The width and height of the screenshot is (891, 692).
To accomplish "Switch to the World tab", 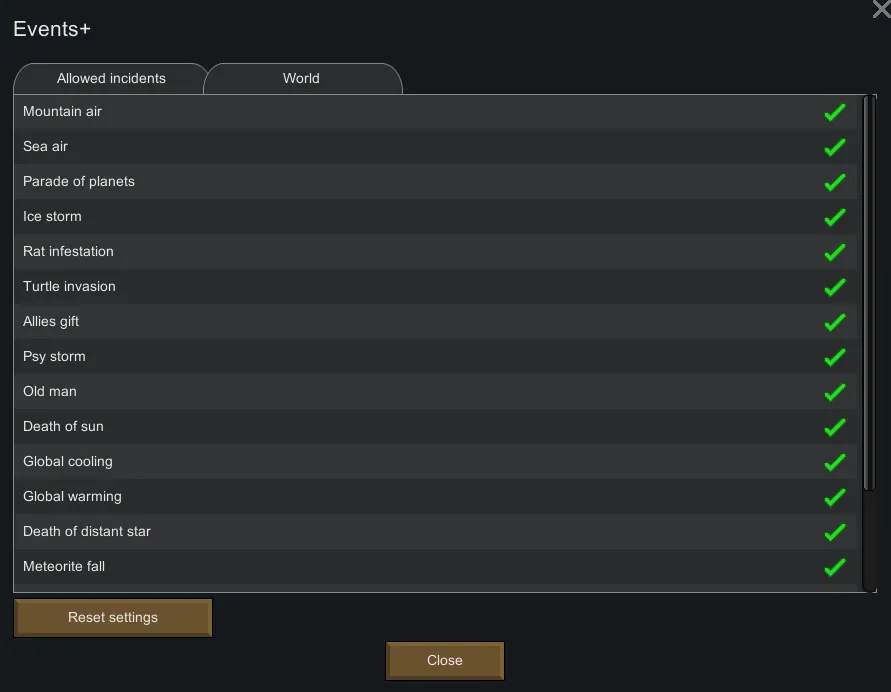I will click(x=301, y=79).
